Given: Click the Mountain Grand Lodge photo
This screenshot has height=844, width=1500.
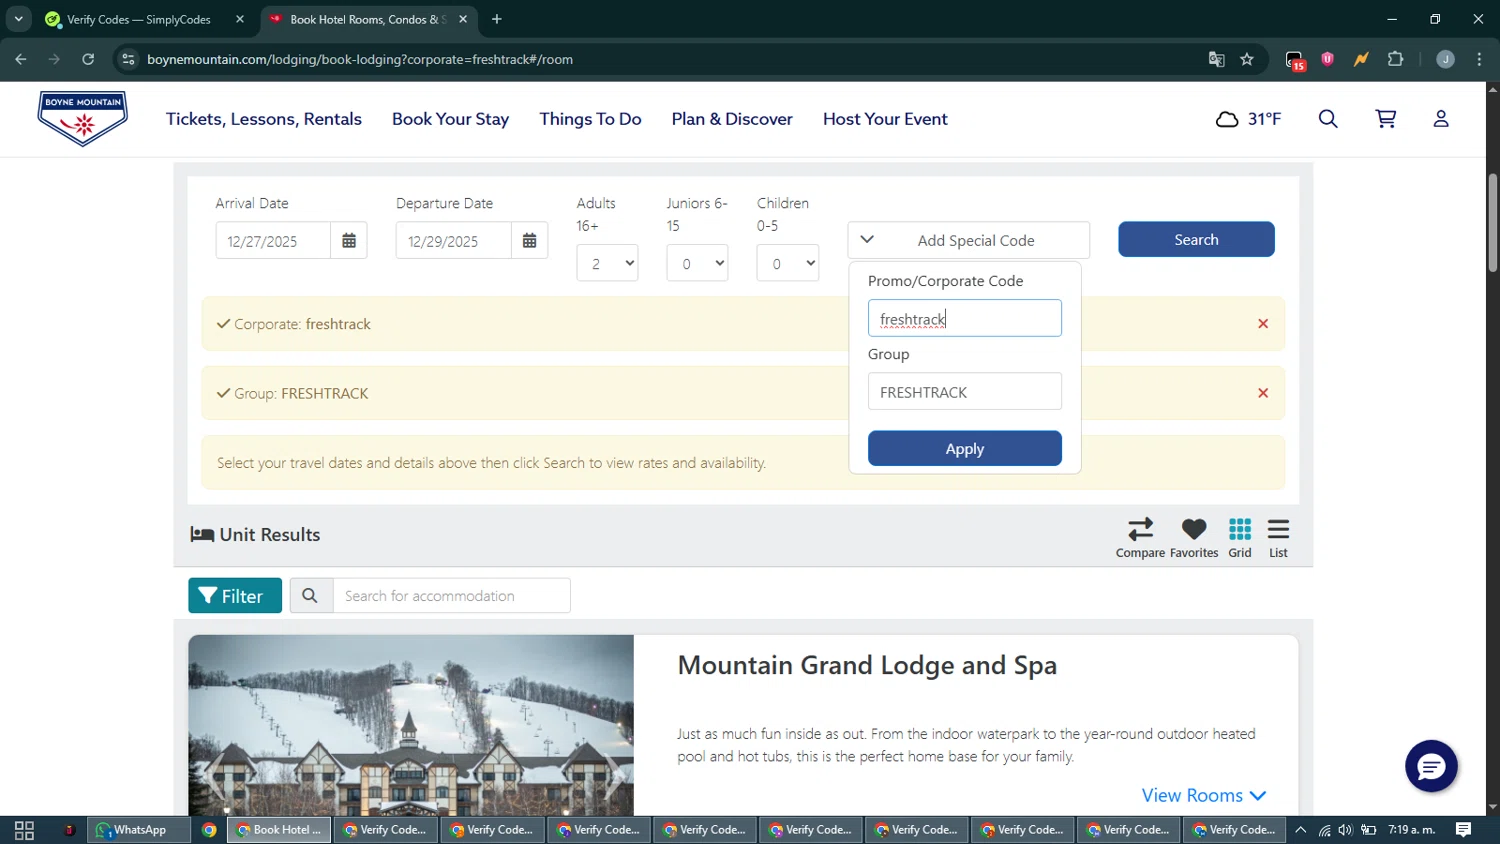Looking at the screenshot, I should click(411, 726).
